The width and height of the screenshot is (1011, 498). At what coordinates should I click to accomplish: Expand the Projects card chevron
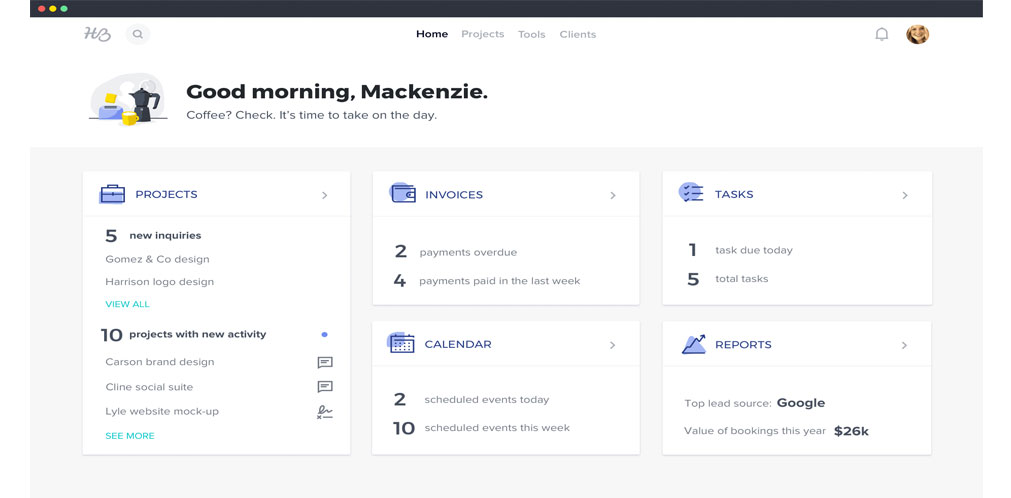click(324, 195)
